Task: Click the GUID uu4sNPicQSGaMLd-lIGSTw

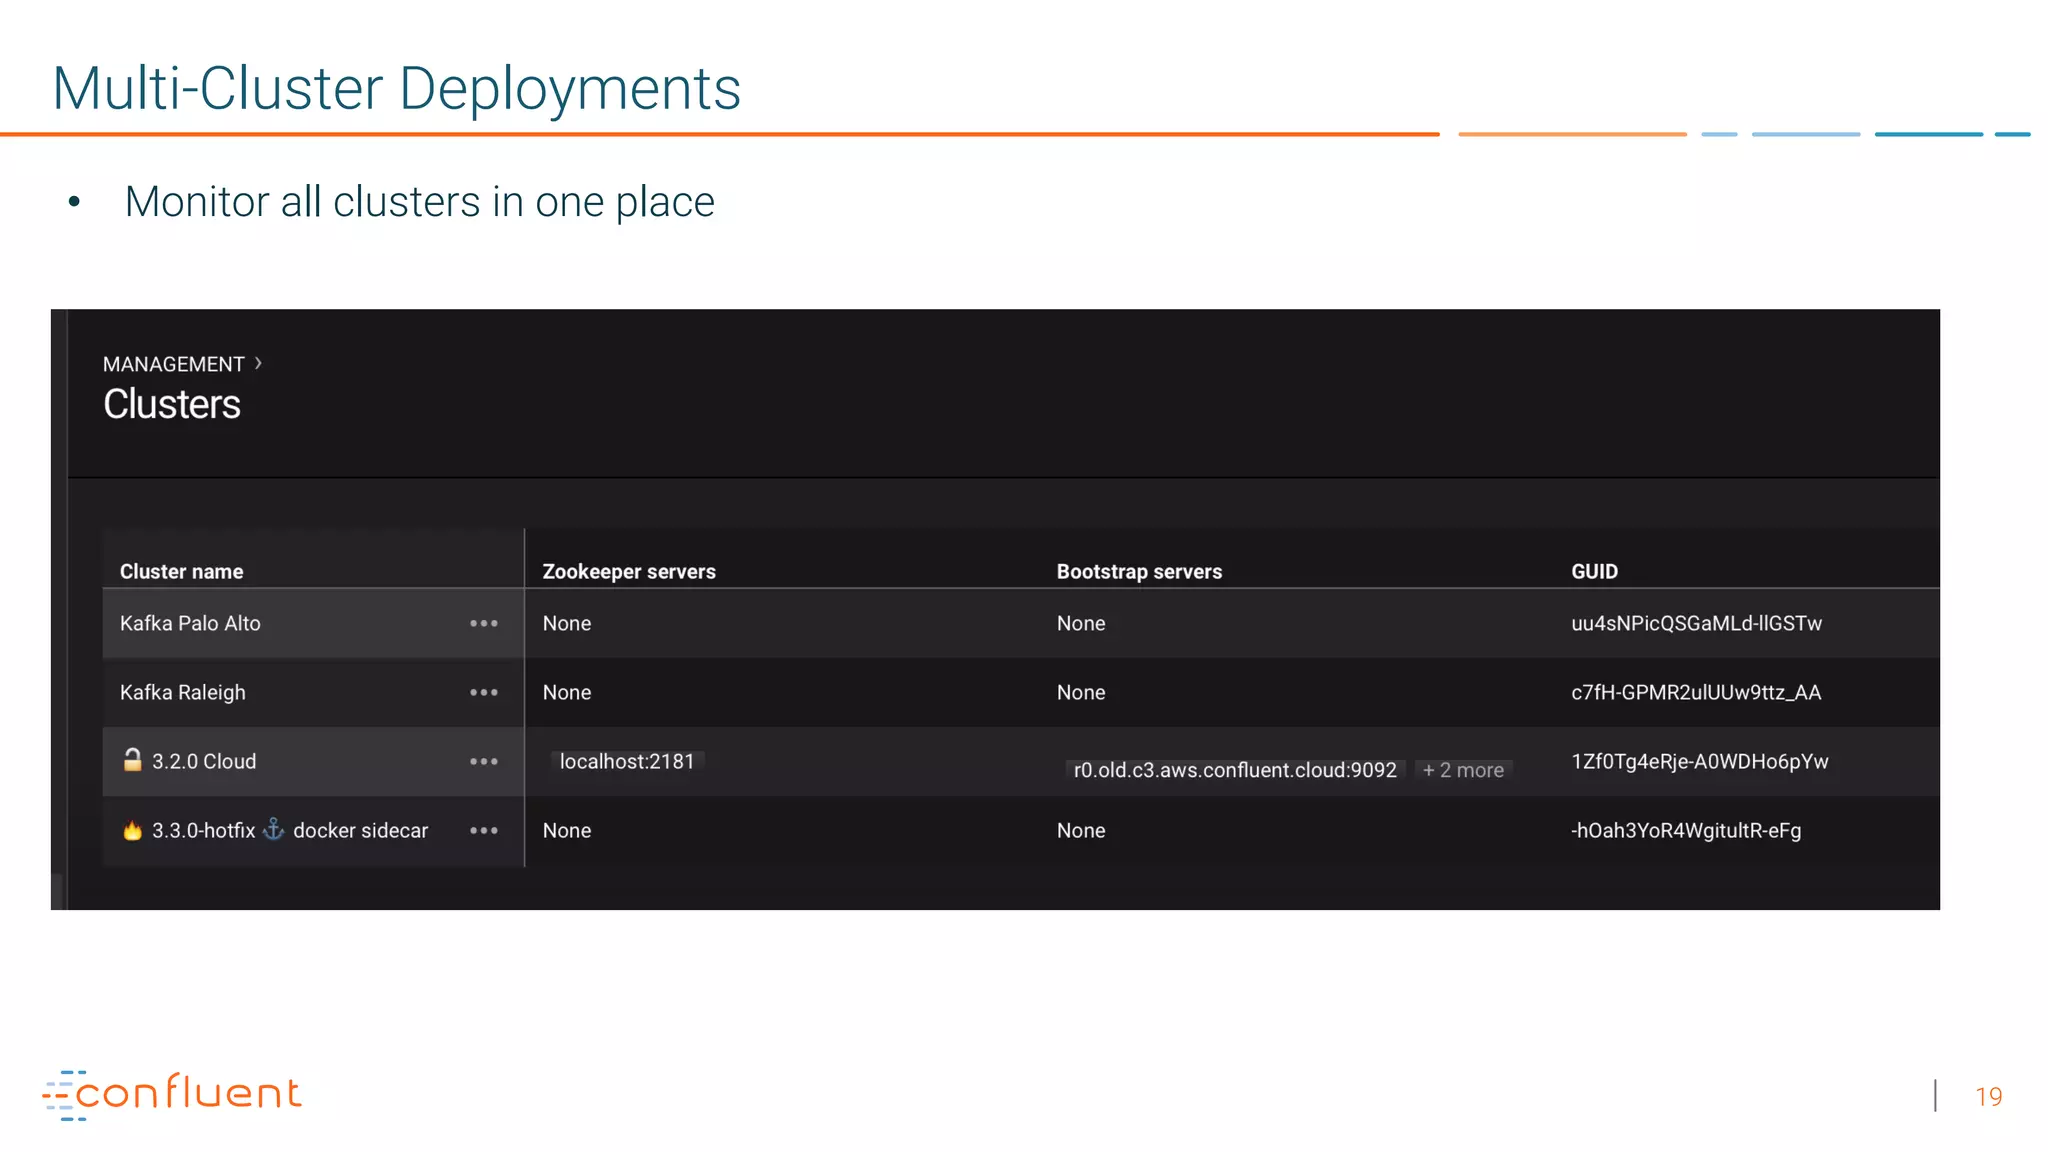Action: [x=1696, y=623]
